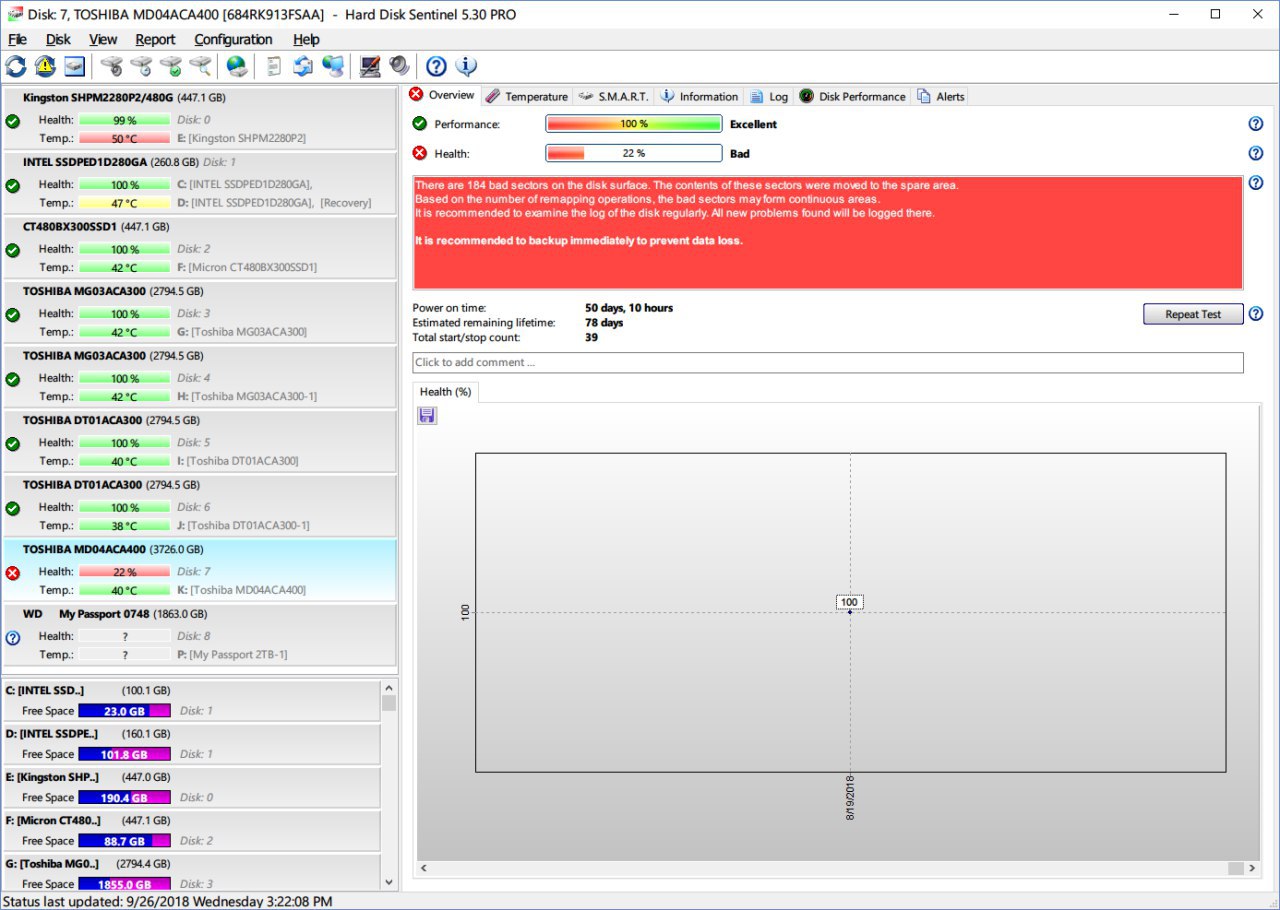Image resolution: width=1280 pixels, height=910 pixels.
Task: Click the monitor with red pen icon
Action: (370, 66)
